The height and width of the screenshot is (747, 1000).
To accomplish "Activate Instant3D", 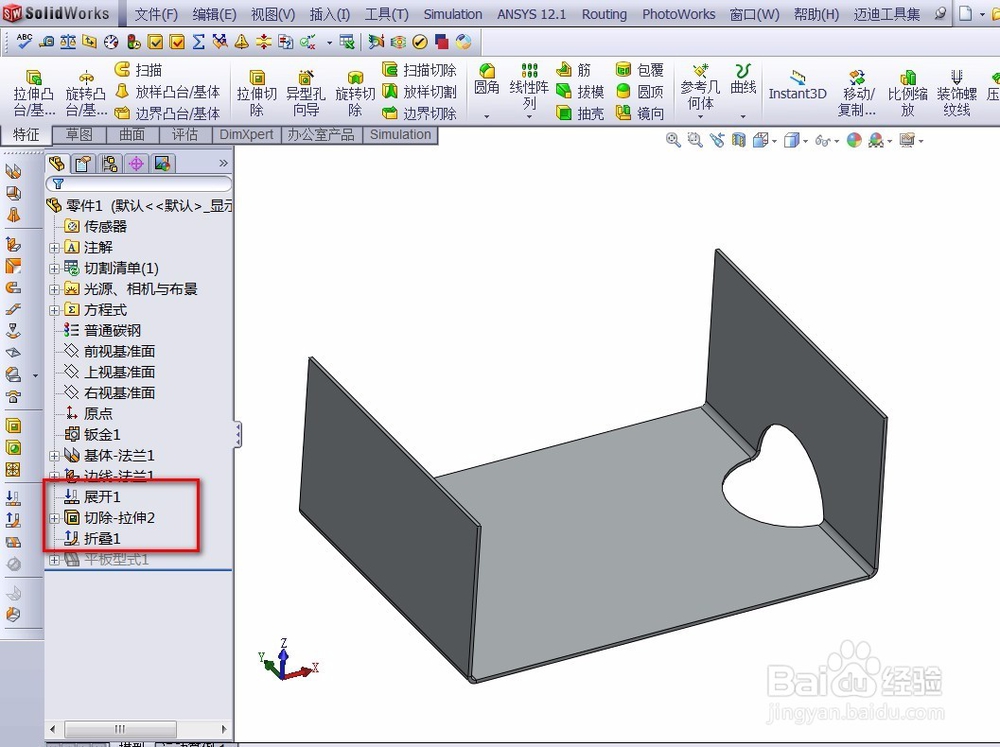I will (x=797, y=85).
